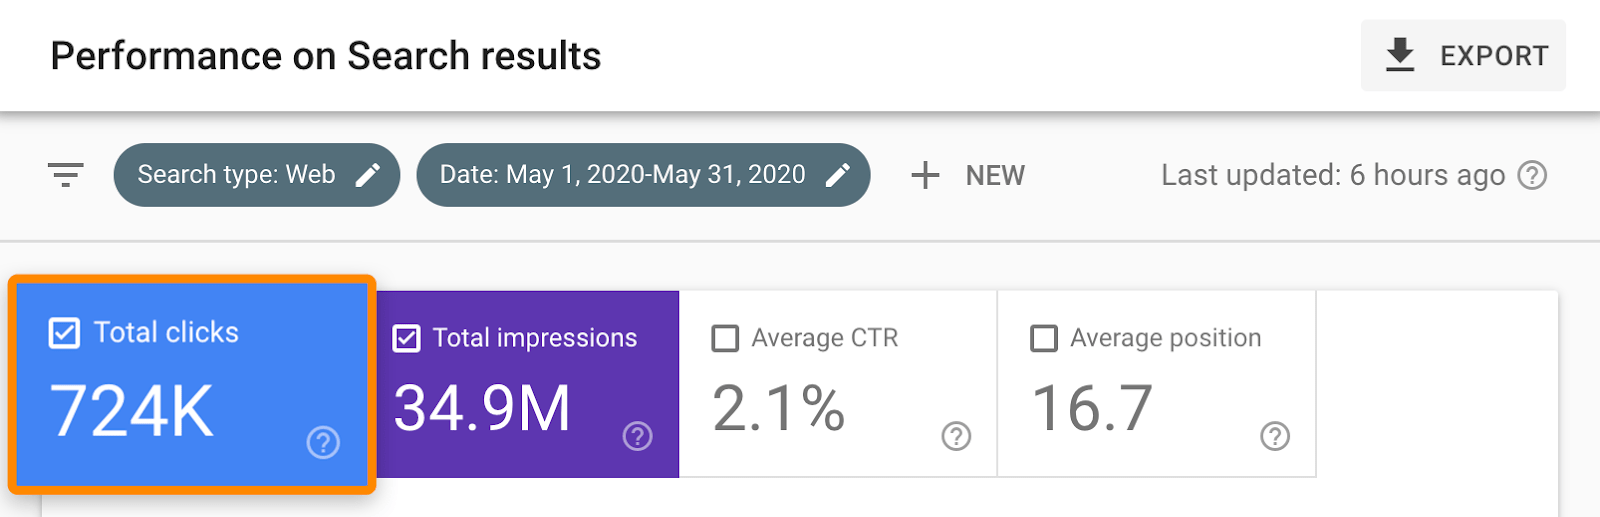This screenshot has height=517, width=1600.
Task: Click the filter lines icon
Action: [x=66, y=175]
